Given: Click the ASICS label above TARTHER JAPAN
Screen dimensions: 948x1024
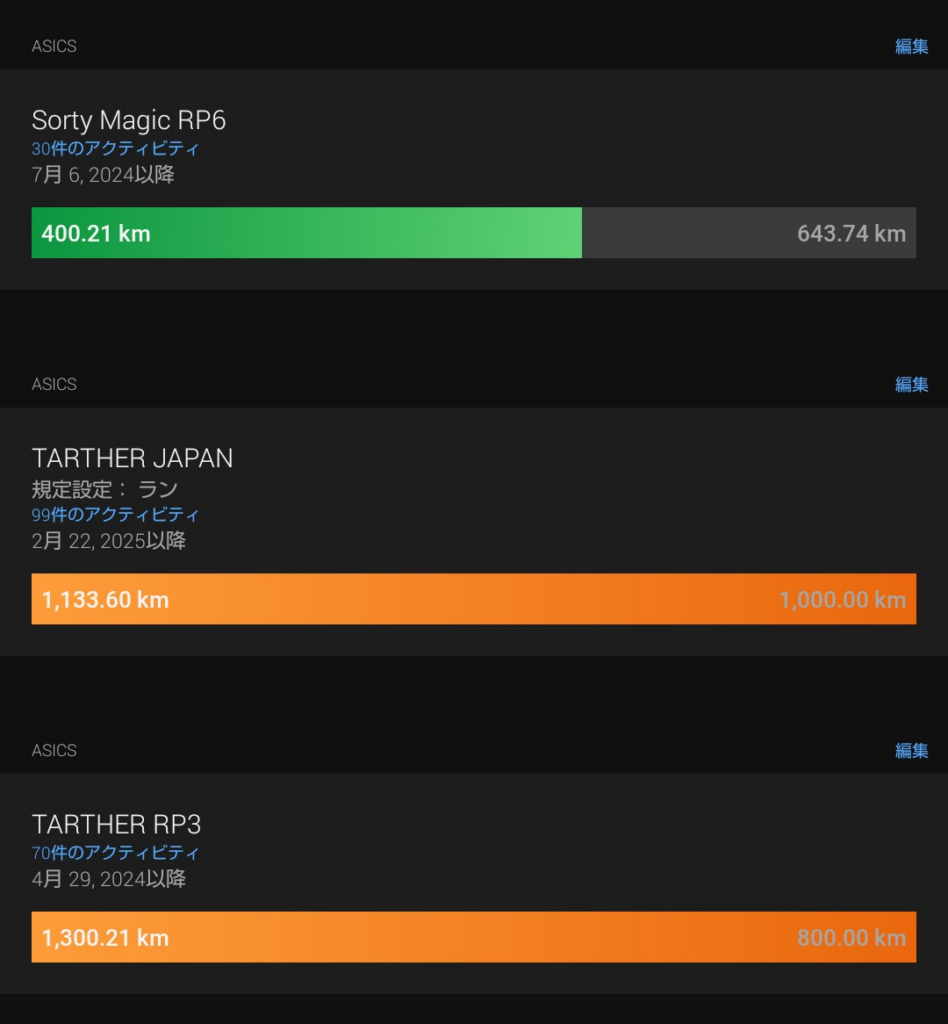Looking at the screenshot, I should point(54,384).
